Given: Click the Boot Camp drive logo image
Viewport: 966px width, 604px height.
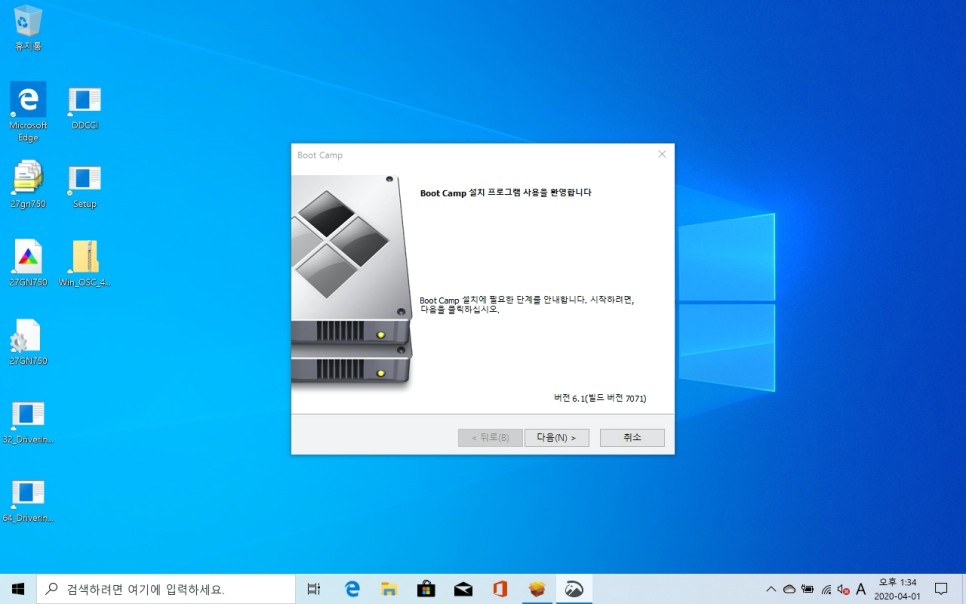Looking at the screenshot, I should click(352, 280).
